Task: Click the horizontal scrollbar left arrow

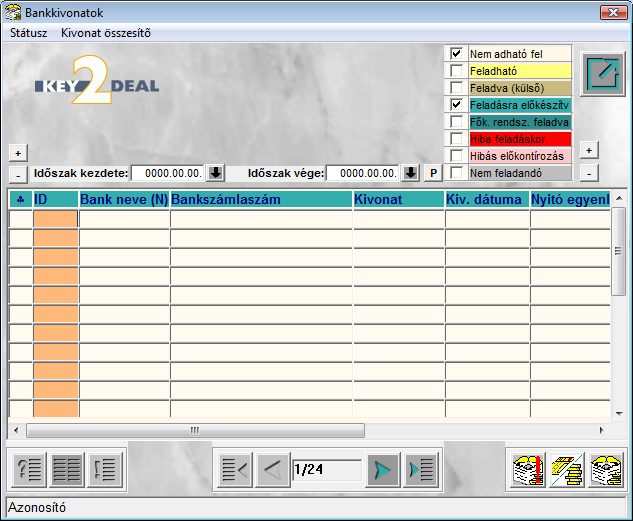Action: pyautogui.click(x=16, y=430)
